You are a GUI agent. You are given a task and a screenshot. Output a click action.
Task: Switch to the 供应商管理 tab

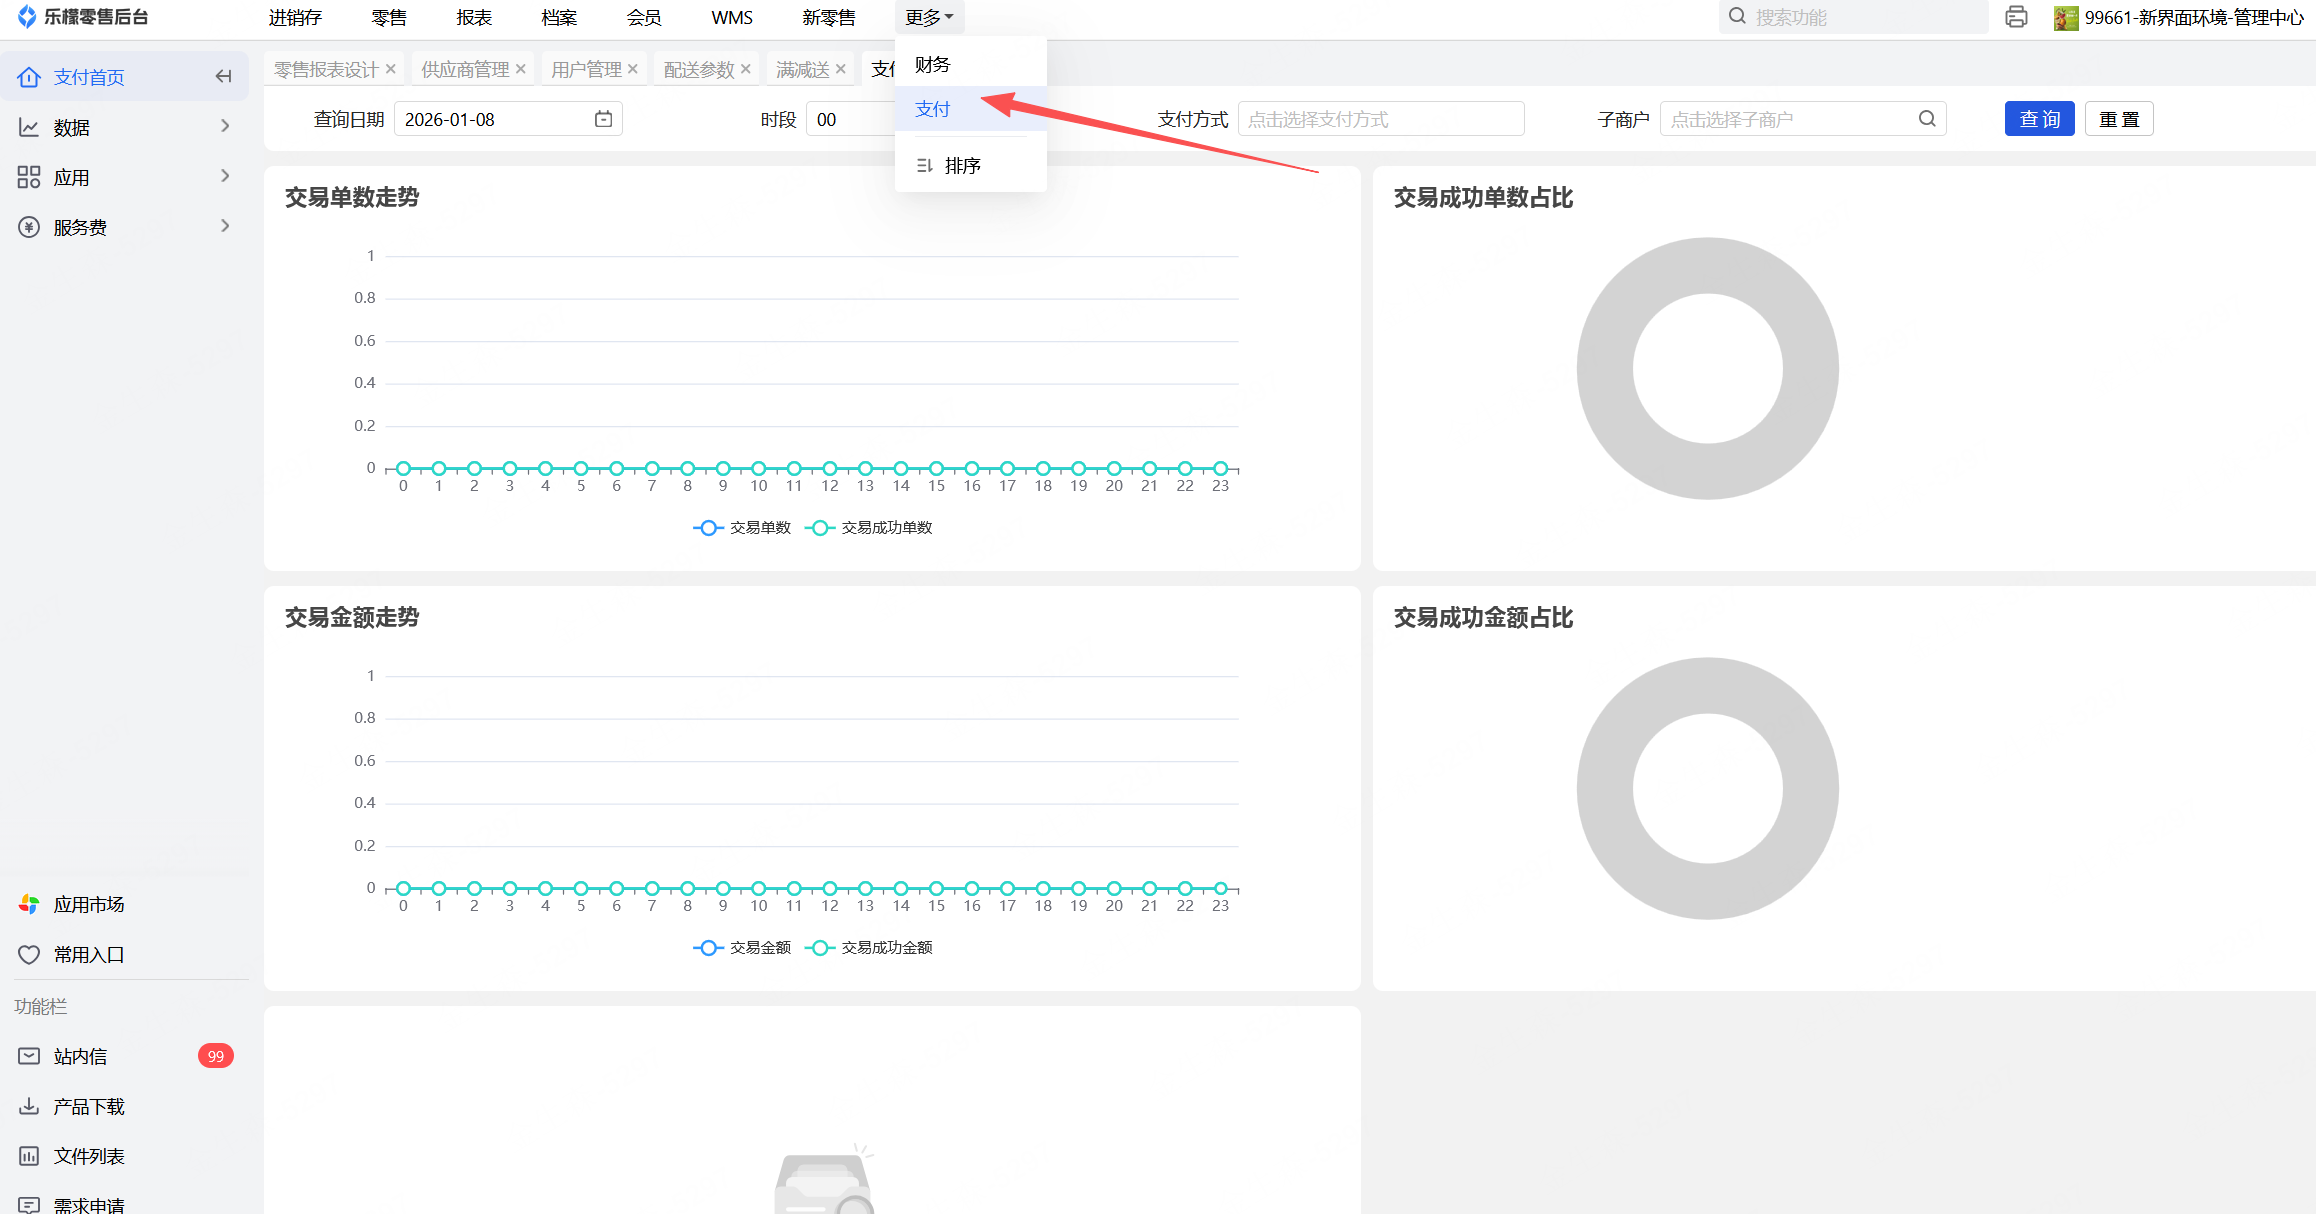tap(465, 69)
